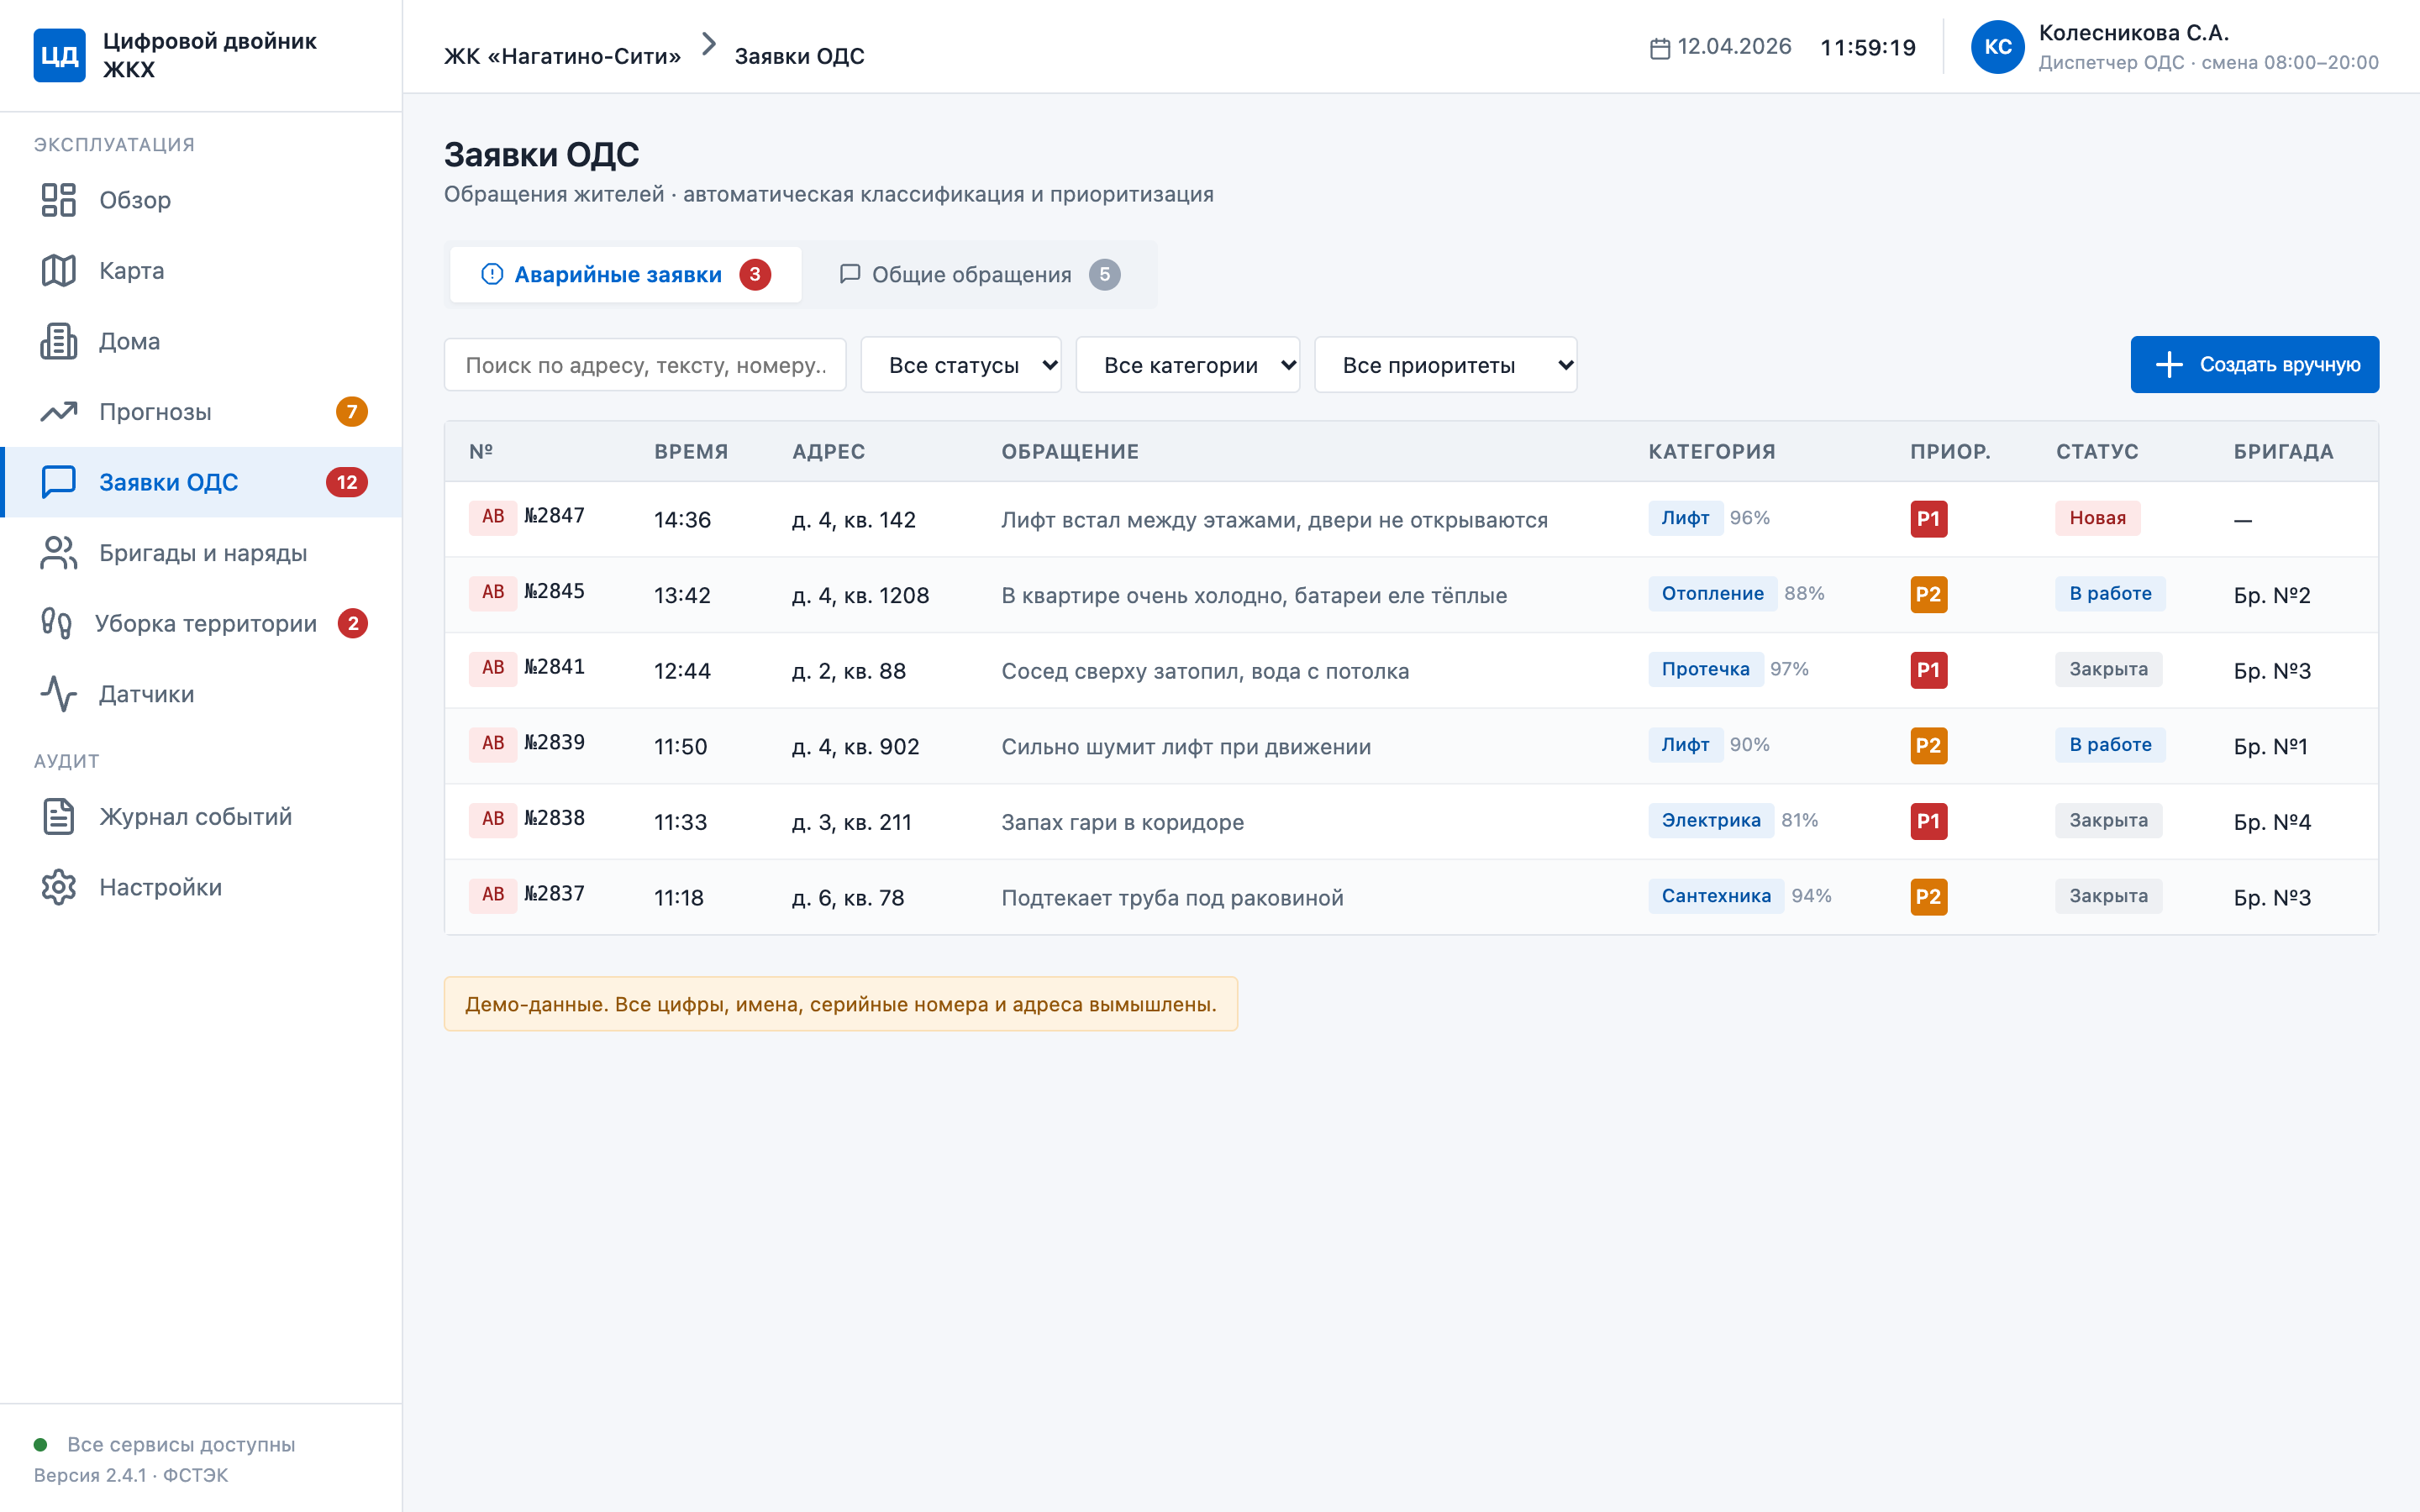Click the plus icon in Создать вручную
Viewport: 2420px width, 1512px height.
tap(2169, 365)
